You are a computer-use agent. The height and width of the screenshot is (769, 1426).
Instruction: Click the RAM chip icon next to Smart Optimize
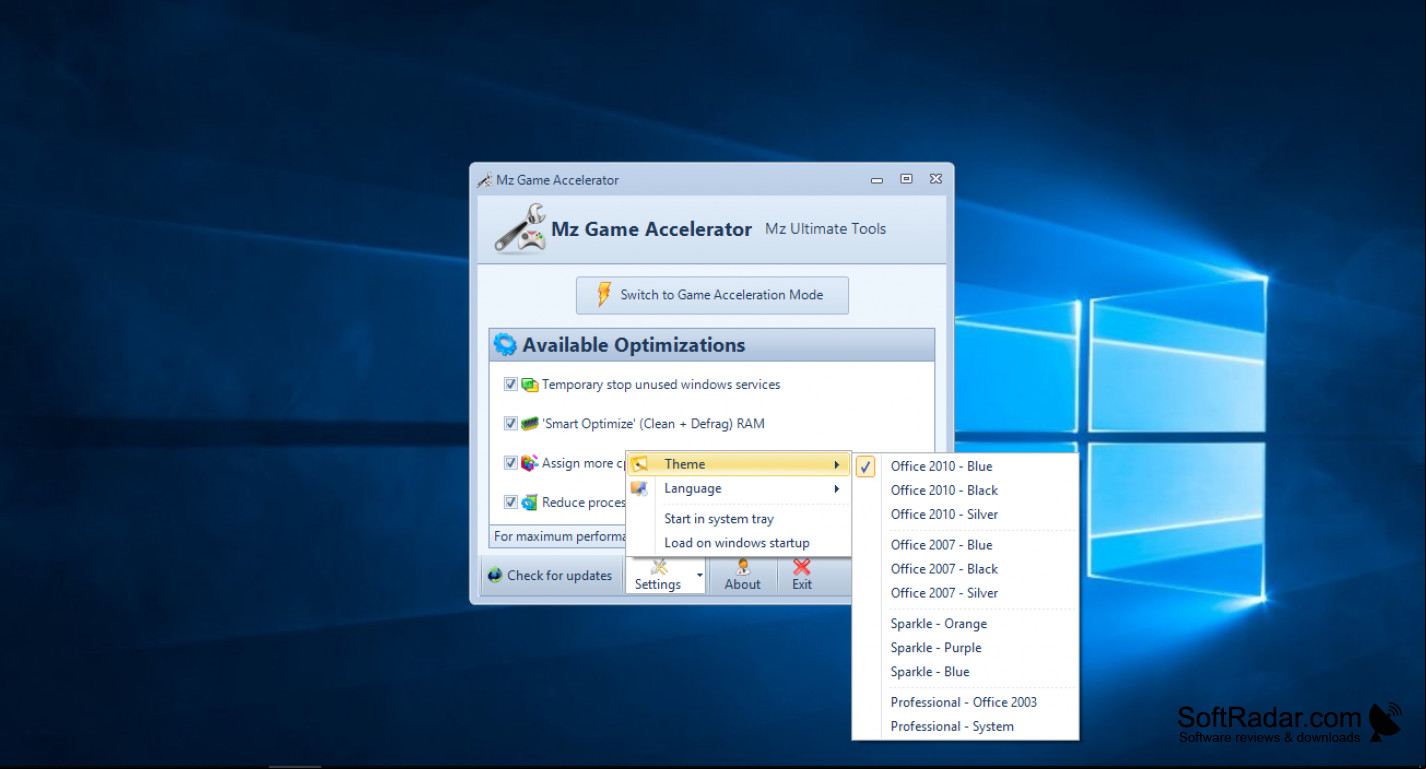tap(530, 423)
